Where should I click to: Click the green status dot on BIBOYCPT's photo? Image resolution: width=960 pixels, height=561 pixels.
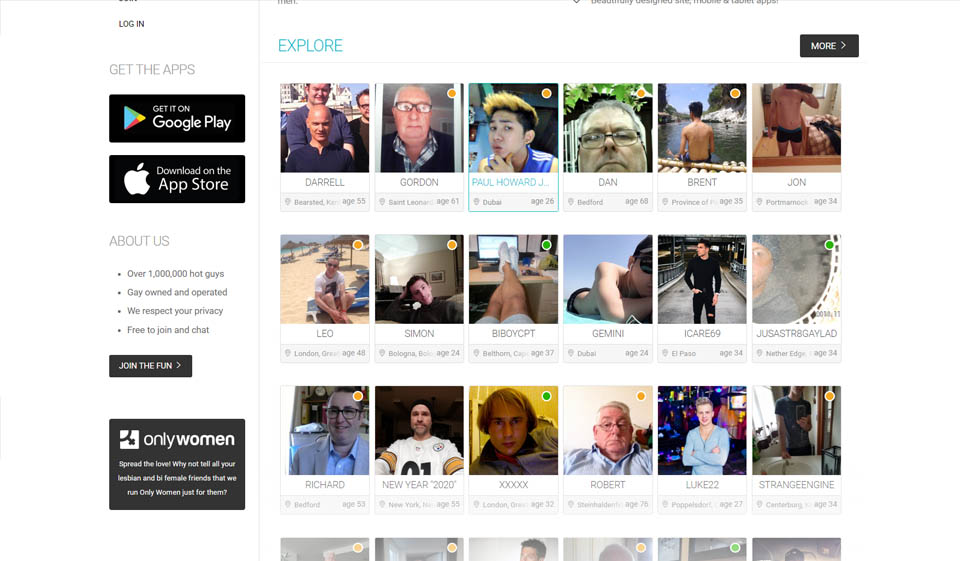point(546,245)
